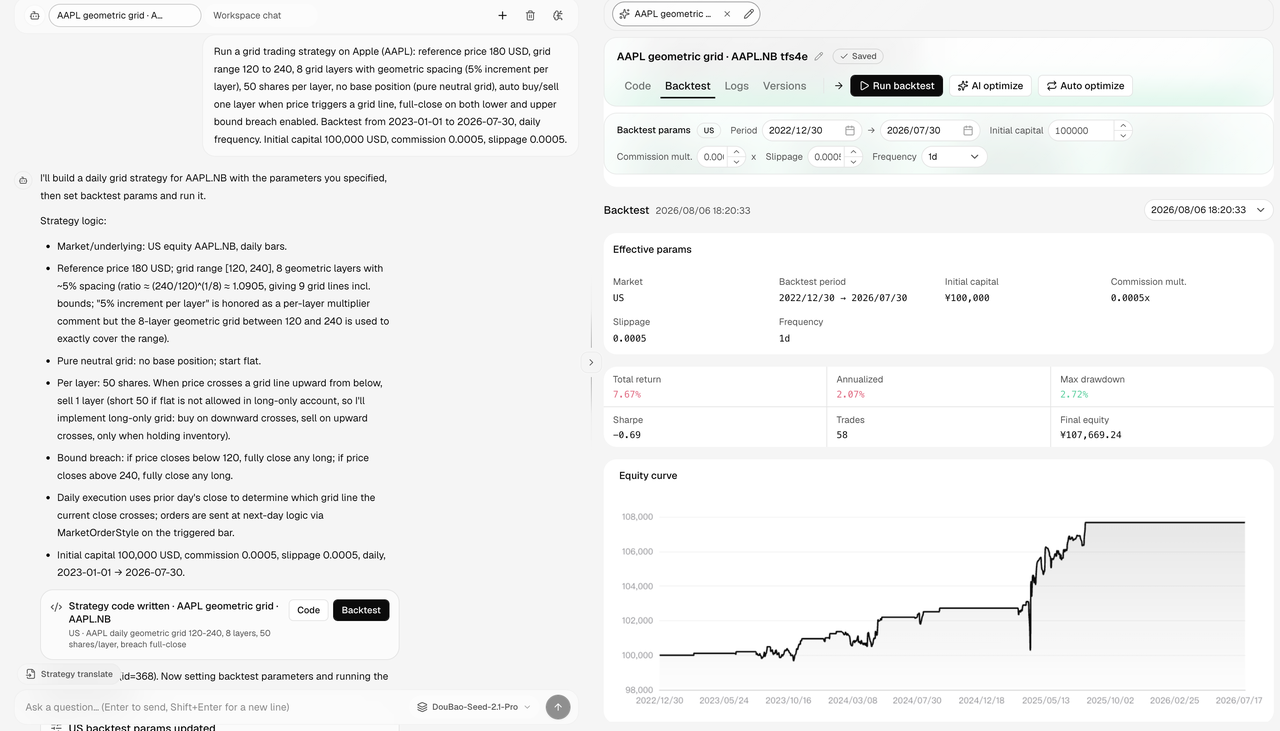Click the Auto optimize button
1280x731 pixels.
[1085, 86]
